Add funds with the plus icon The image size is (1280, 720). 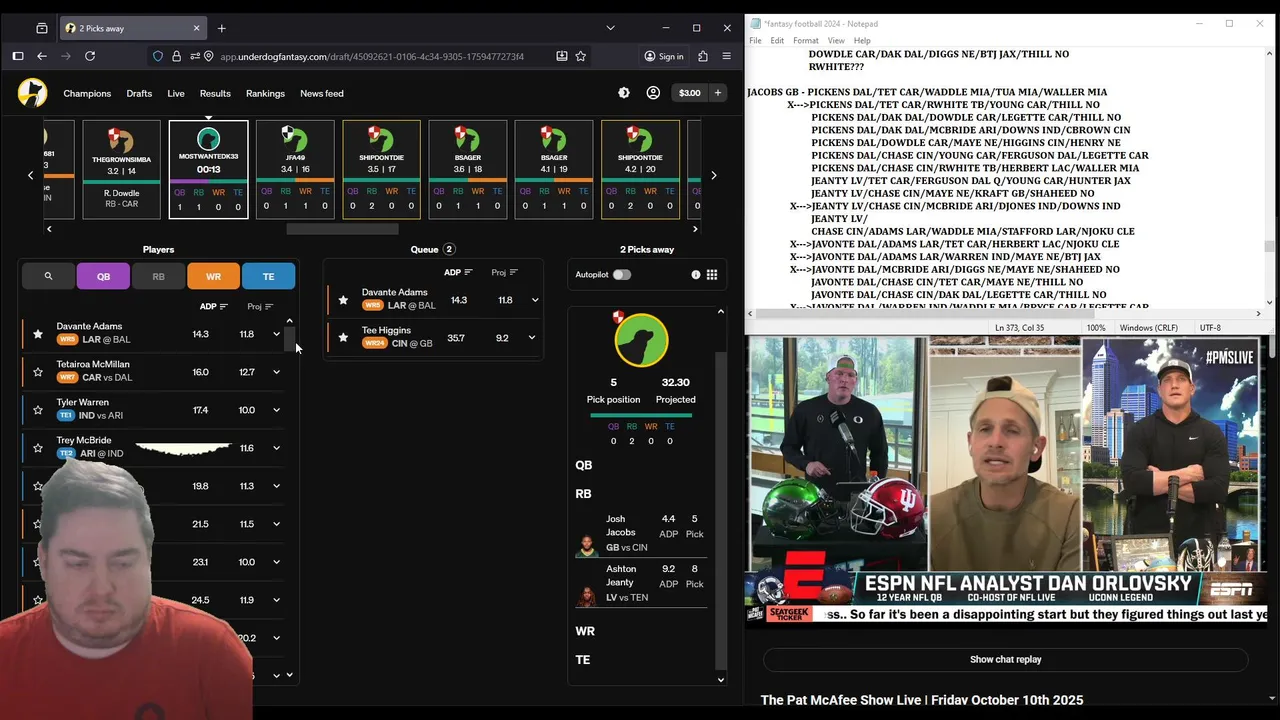(x=717, y=93)
